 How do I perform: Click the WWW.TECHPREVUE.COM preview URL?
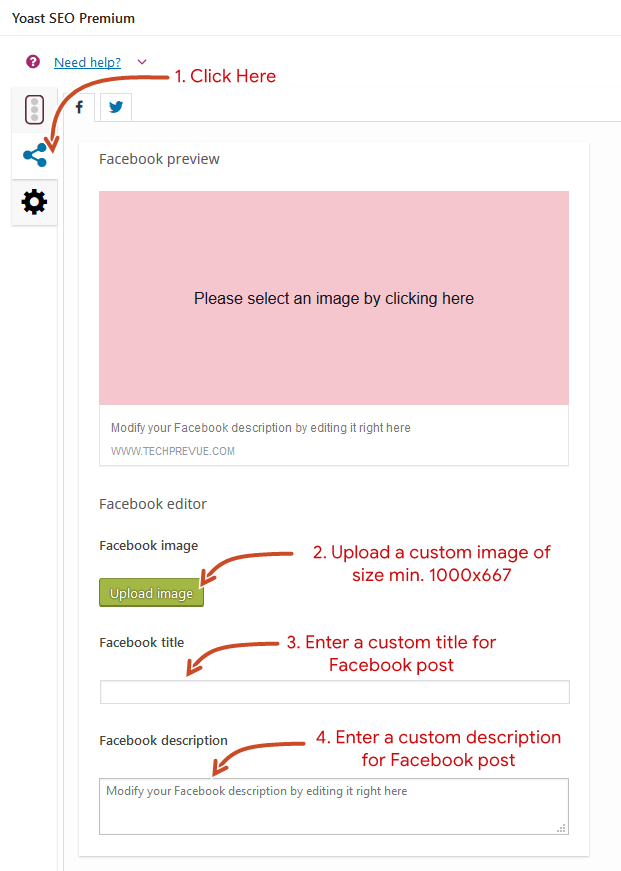click(173, 451)
